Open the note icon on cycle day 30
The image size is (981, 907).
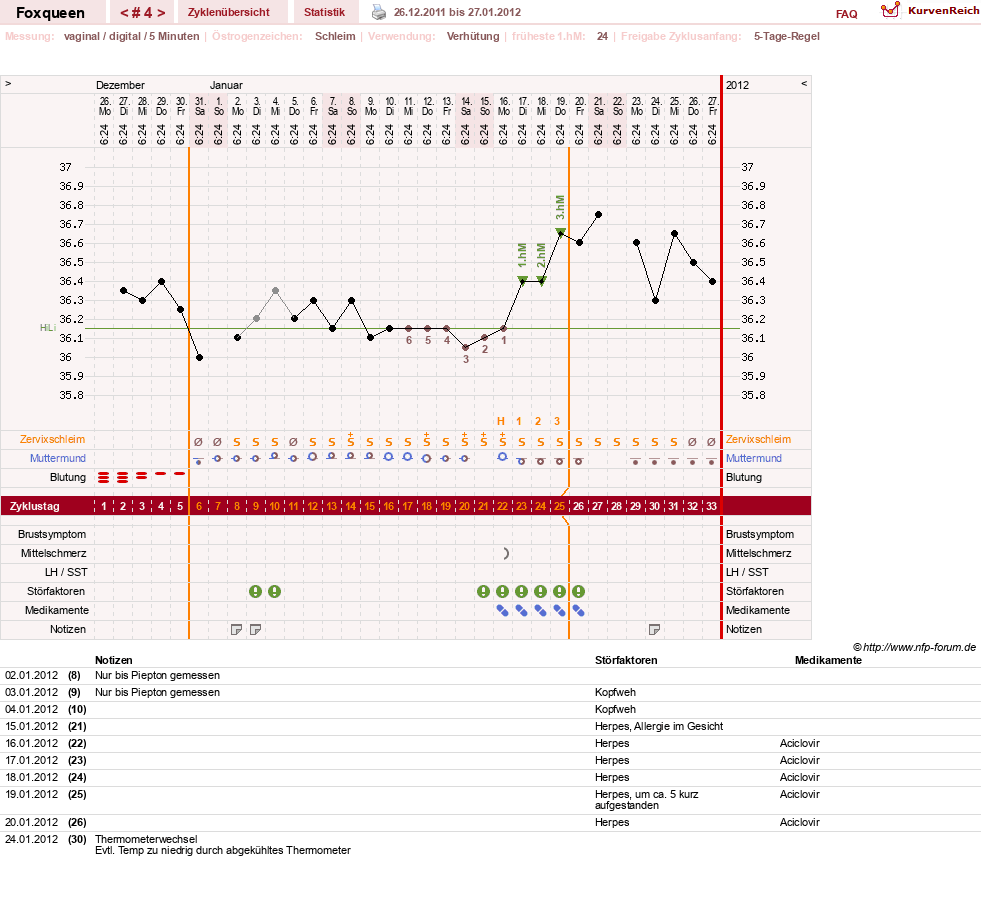[x=654, y=630]
